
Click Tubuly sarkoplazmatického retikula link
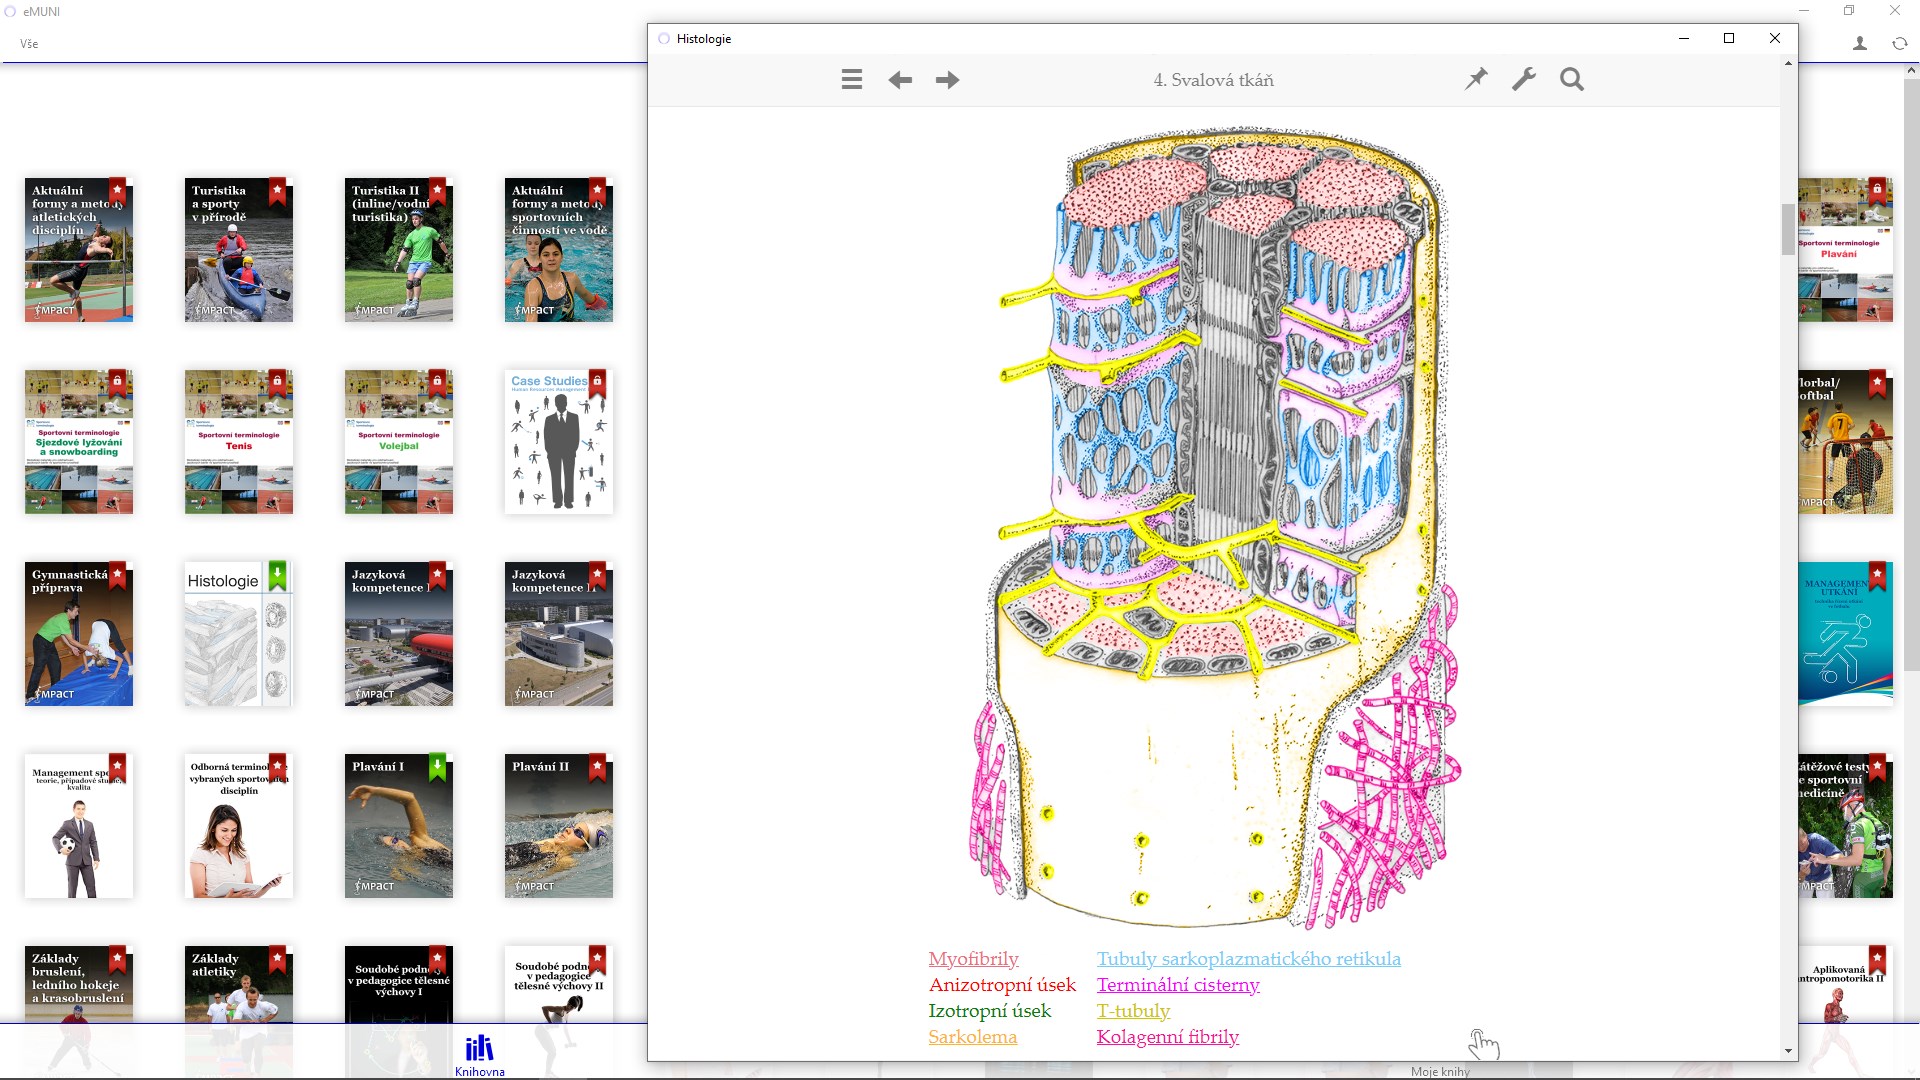pyautogui.click(x=1248, y=959)
